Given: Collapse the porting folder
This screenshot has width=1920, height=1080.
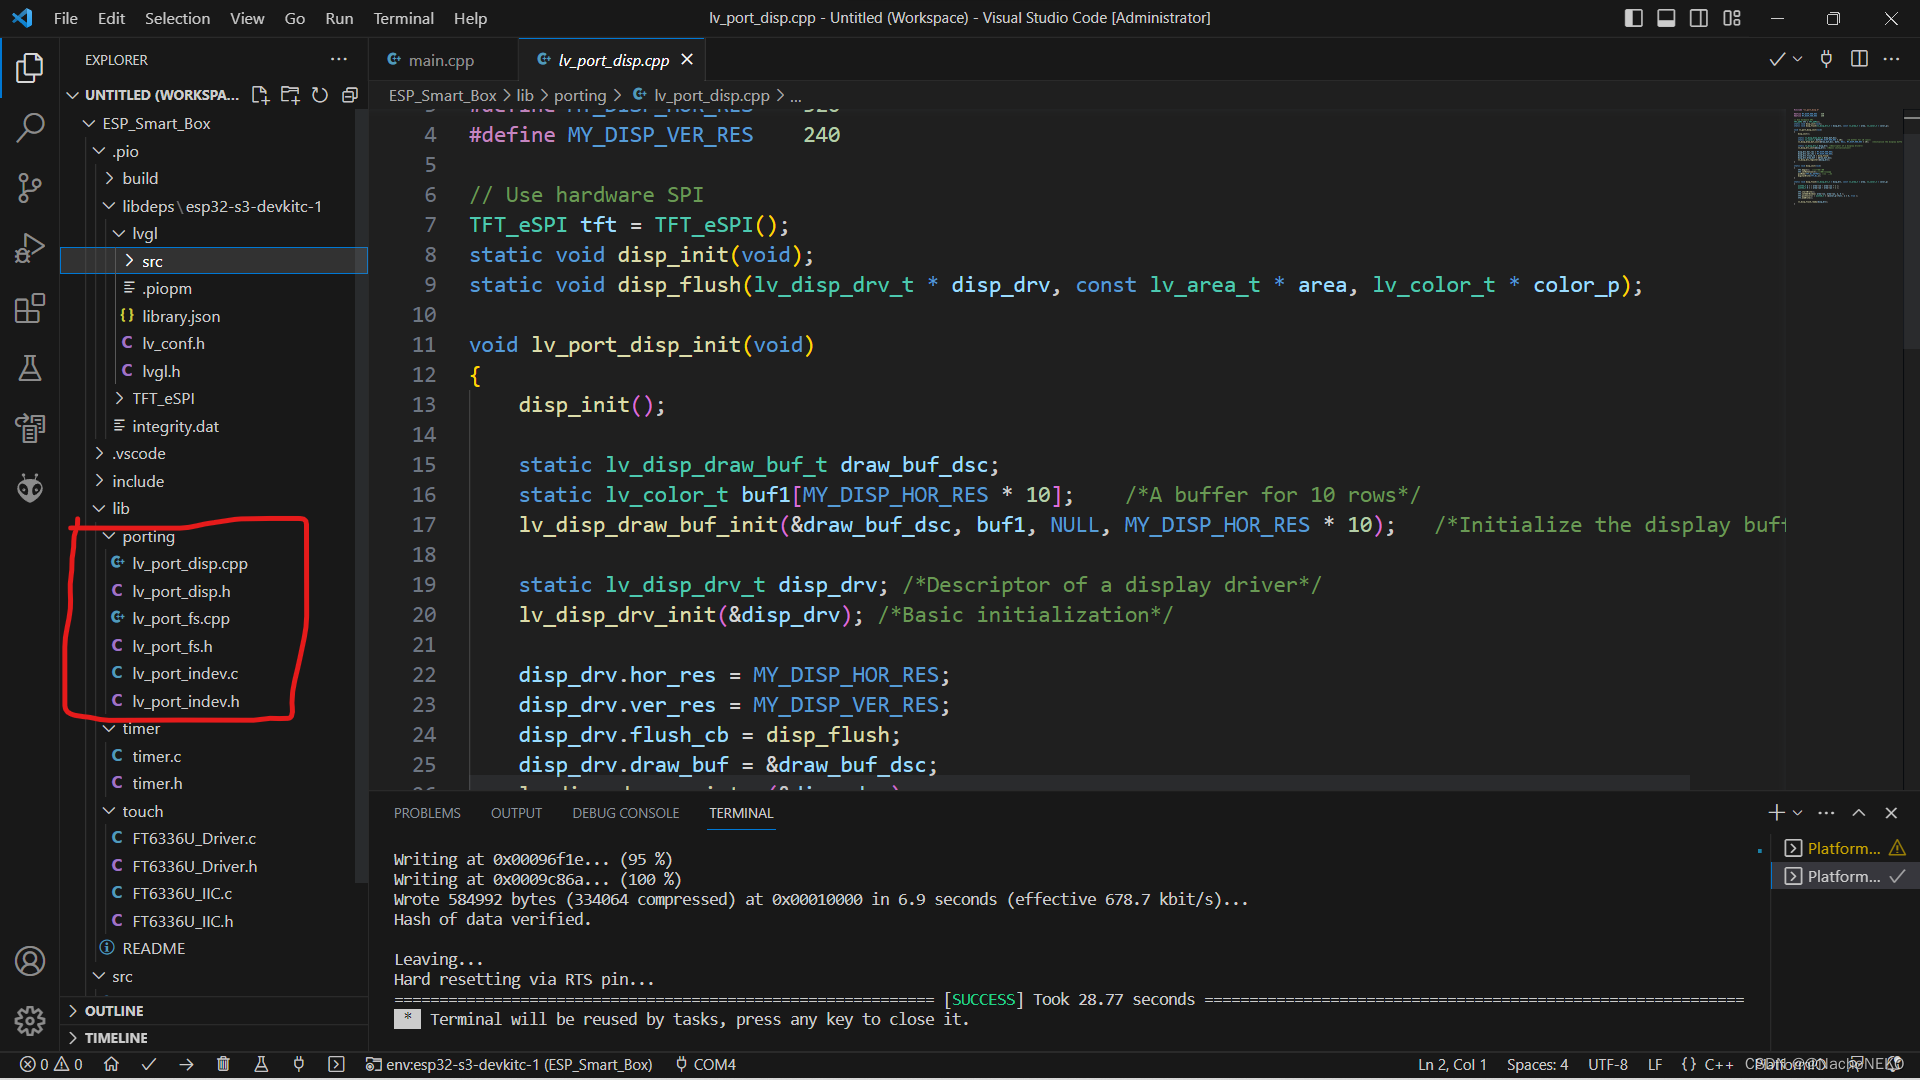Looking at the screenshot, I should [x=148, y=536].
